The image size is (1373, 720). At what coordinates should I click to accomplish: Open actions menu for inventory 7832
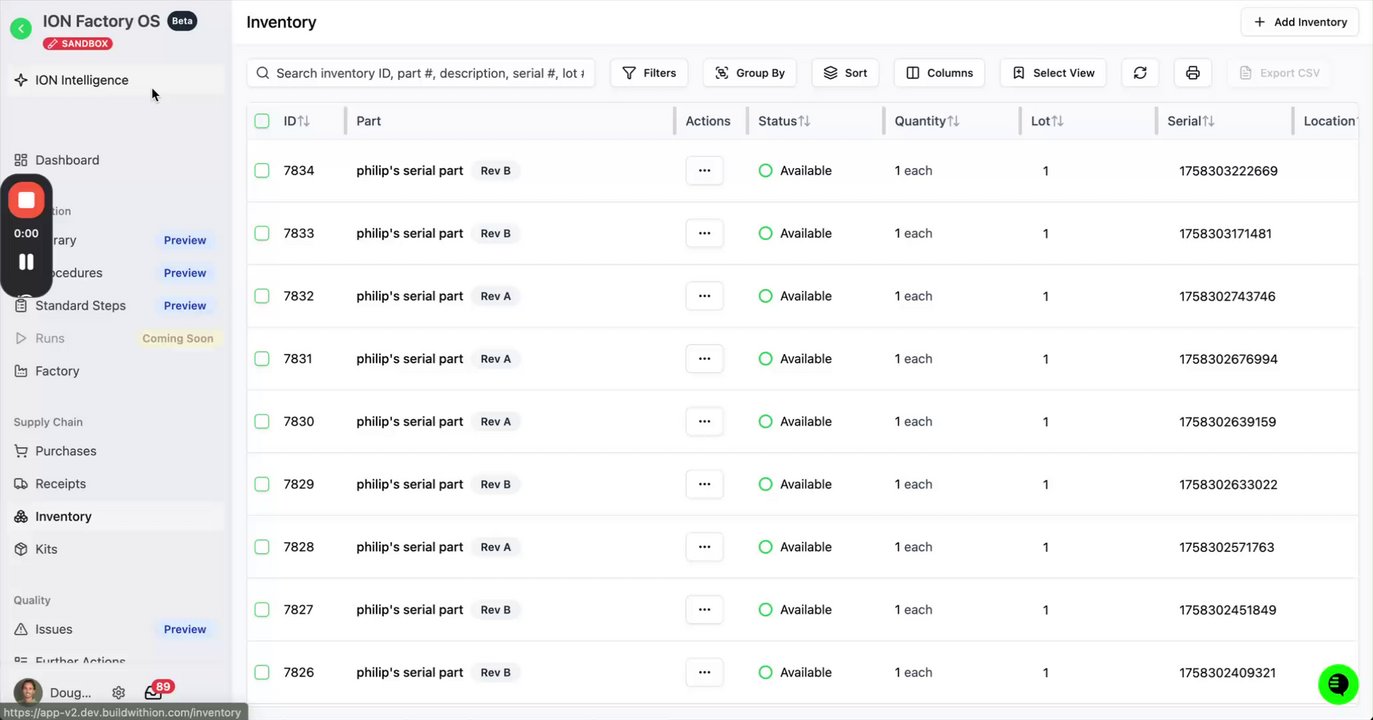coord(704,296)
